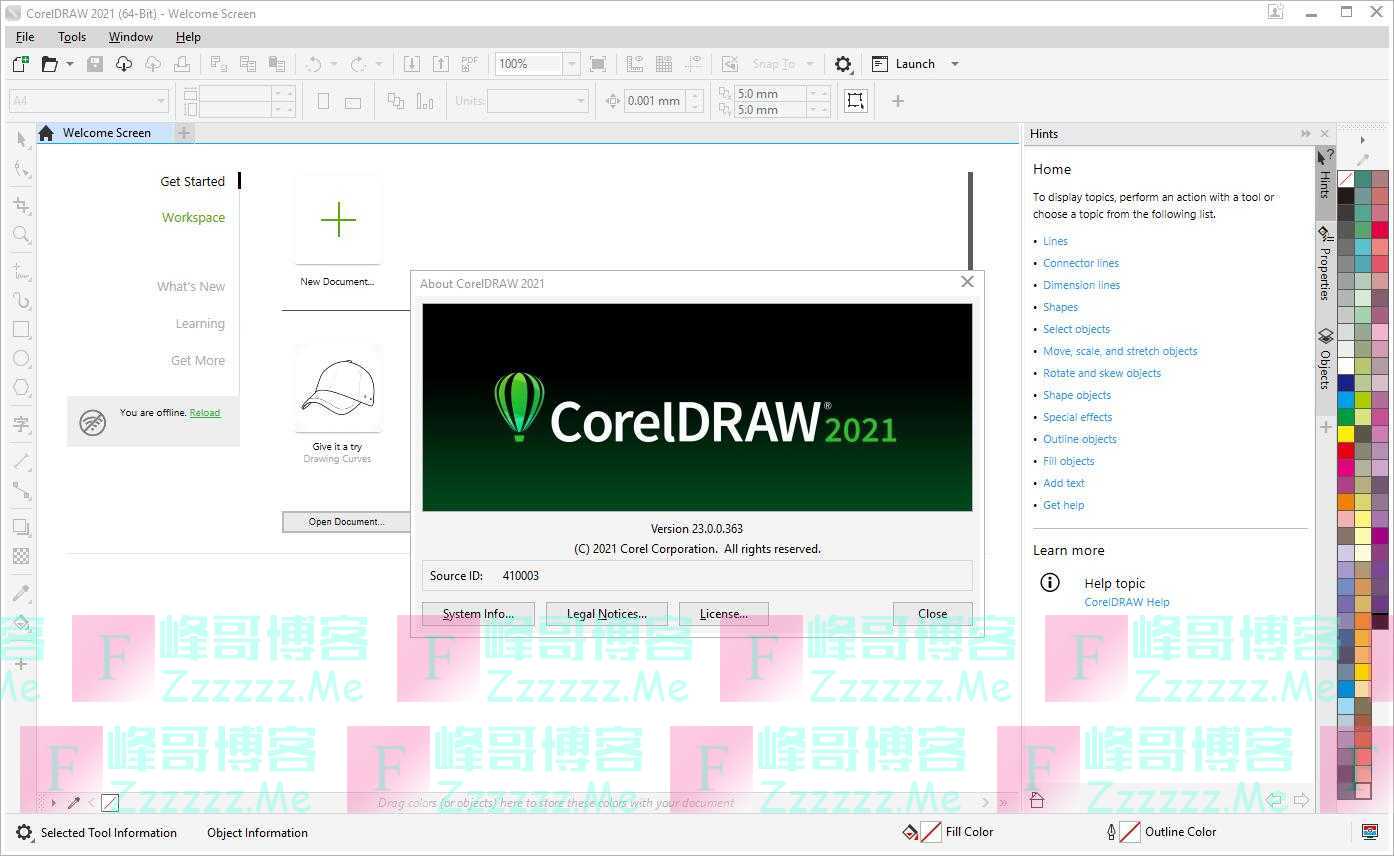This screenshot has height=856, width=1394.
Task: Open the Tools menu
Action: pos(72,37)
